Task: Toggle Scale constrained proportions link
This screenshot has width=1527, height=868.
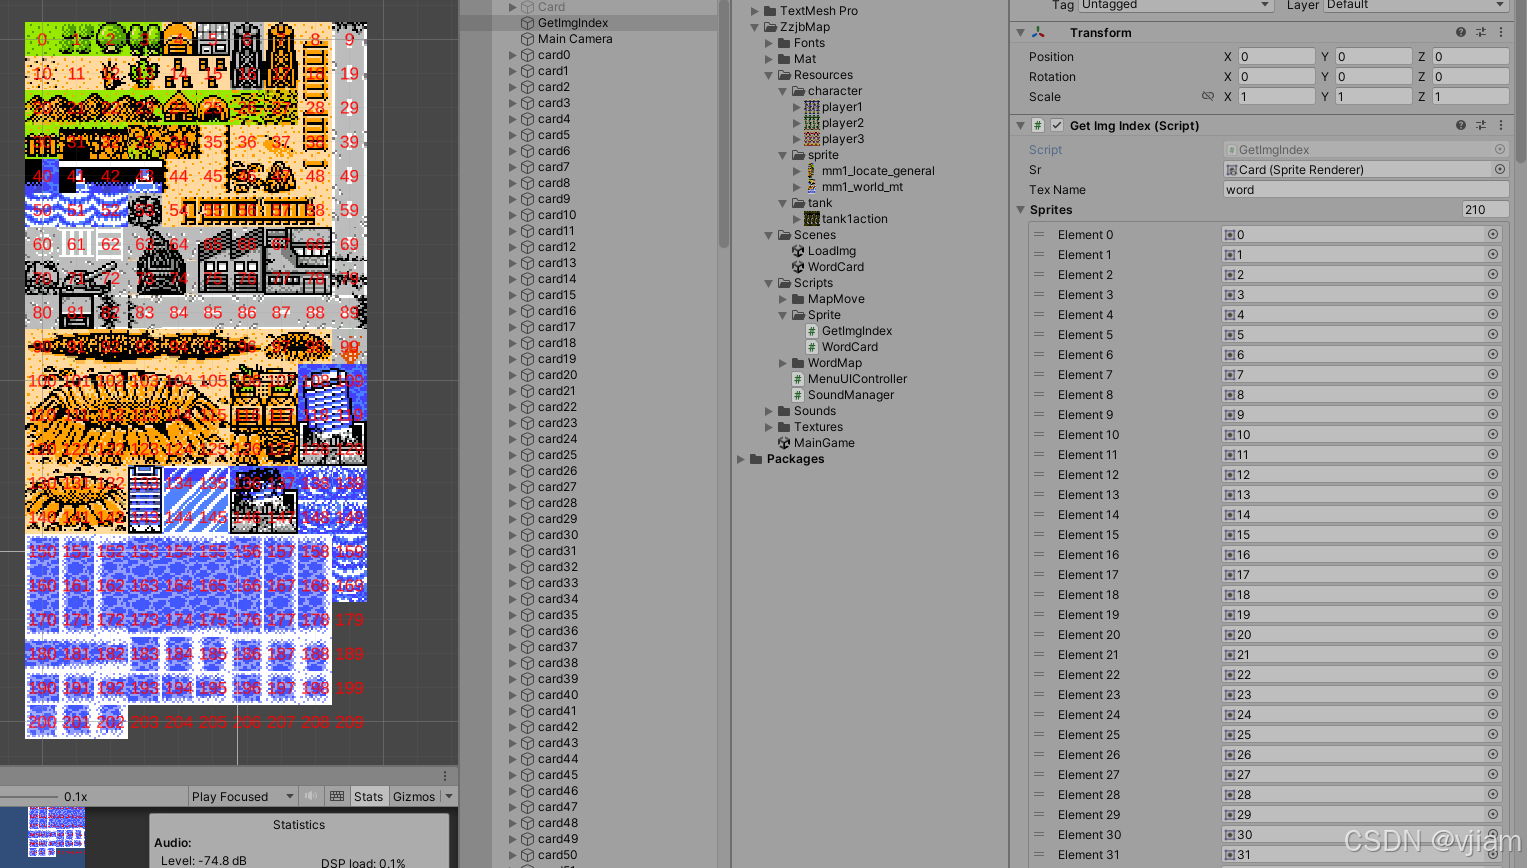Action: [1208, 97]
